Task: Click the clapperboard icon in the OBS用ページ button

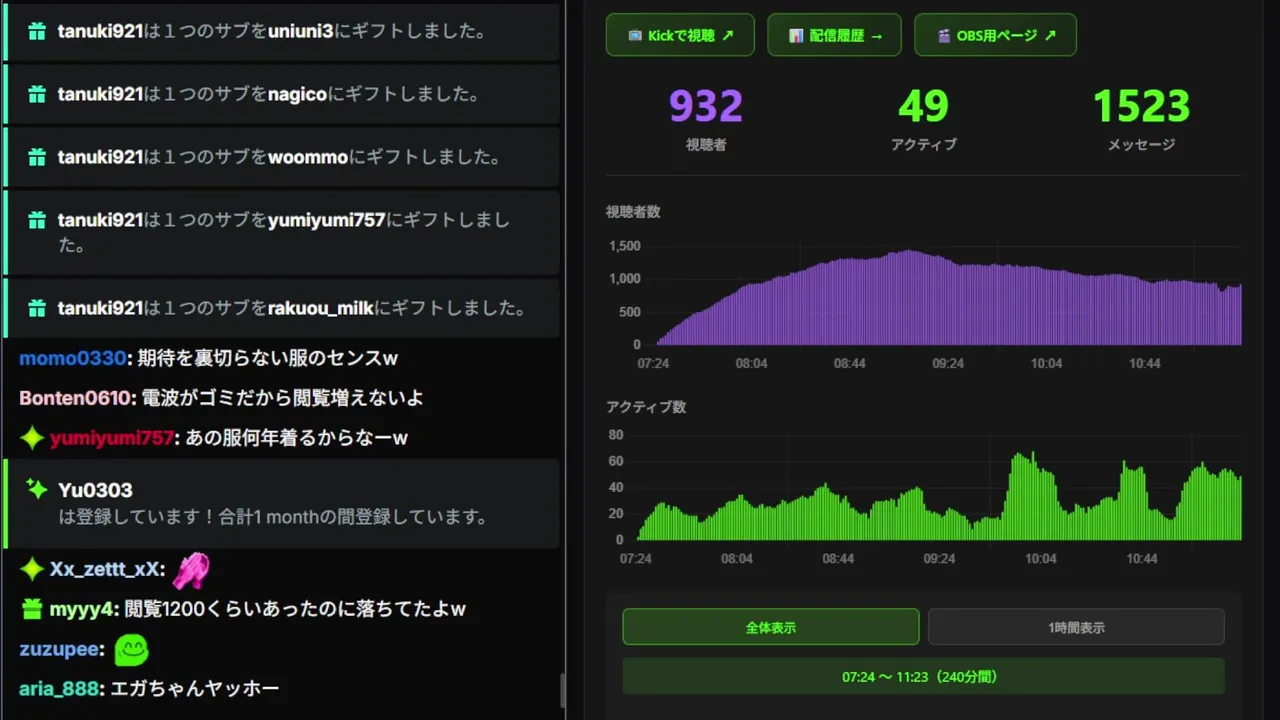Action: (x=944, y=36)
